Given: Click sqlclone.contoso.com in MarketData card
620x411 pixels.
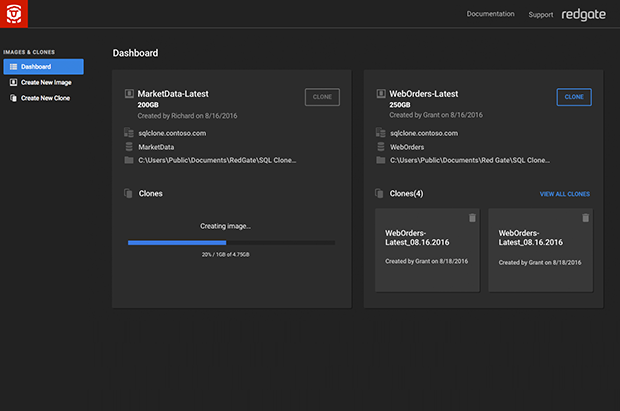Looking at the screenshot, I should click(x=172, y=133).
